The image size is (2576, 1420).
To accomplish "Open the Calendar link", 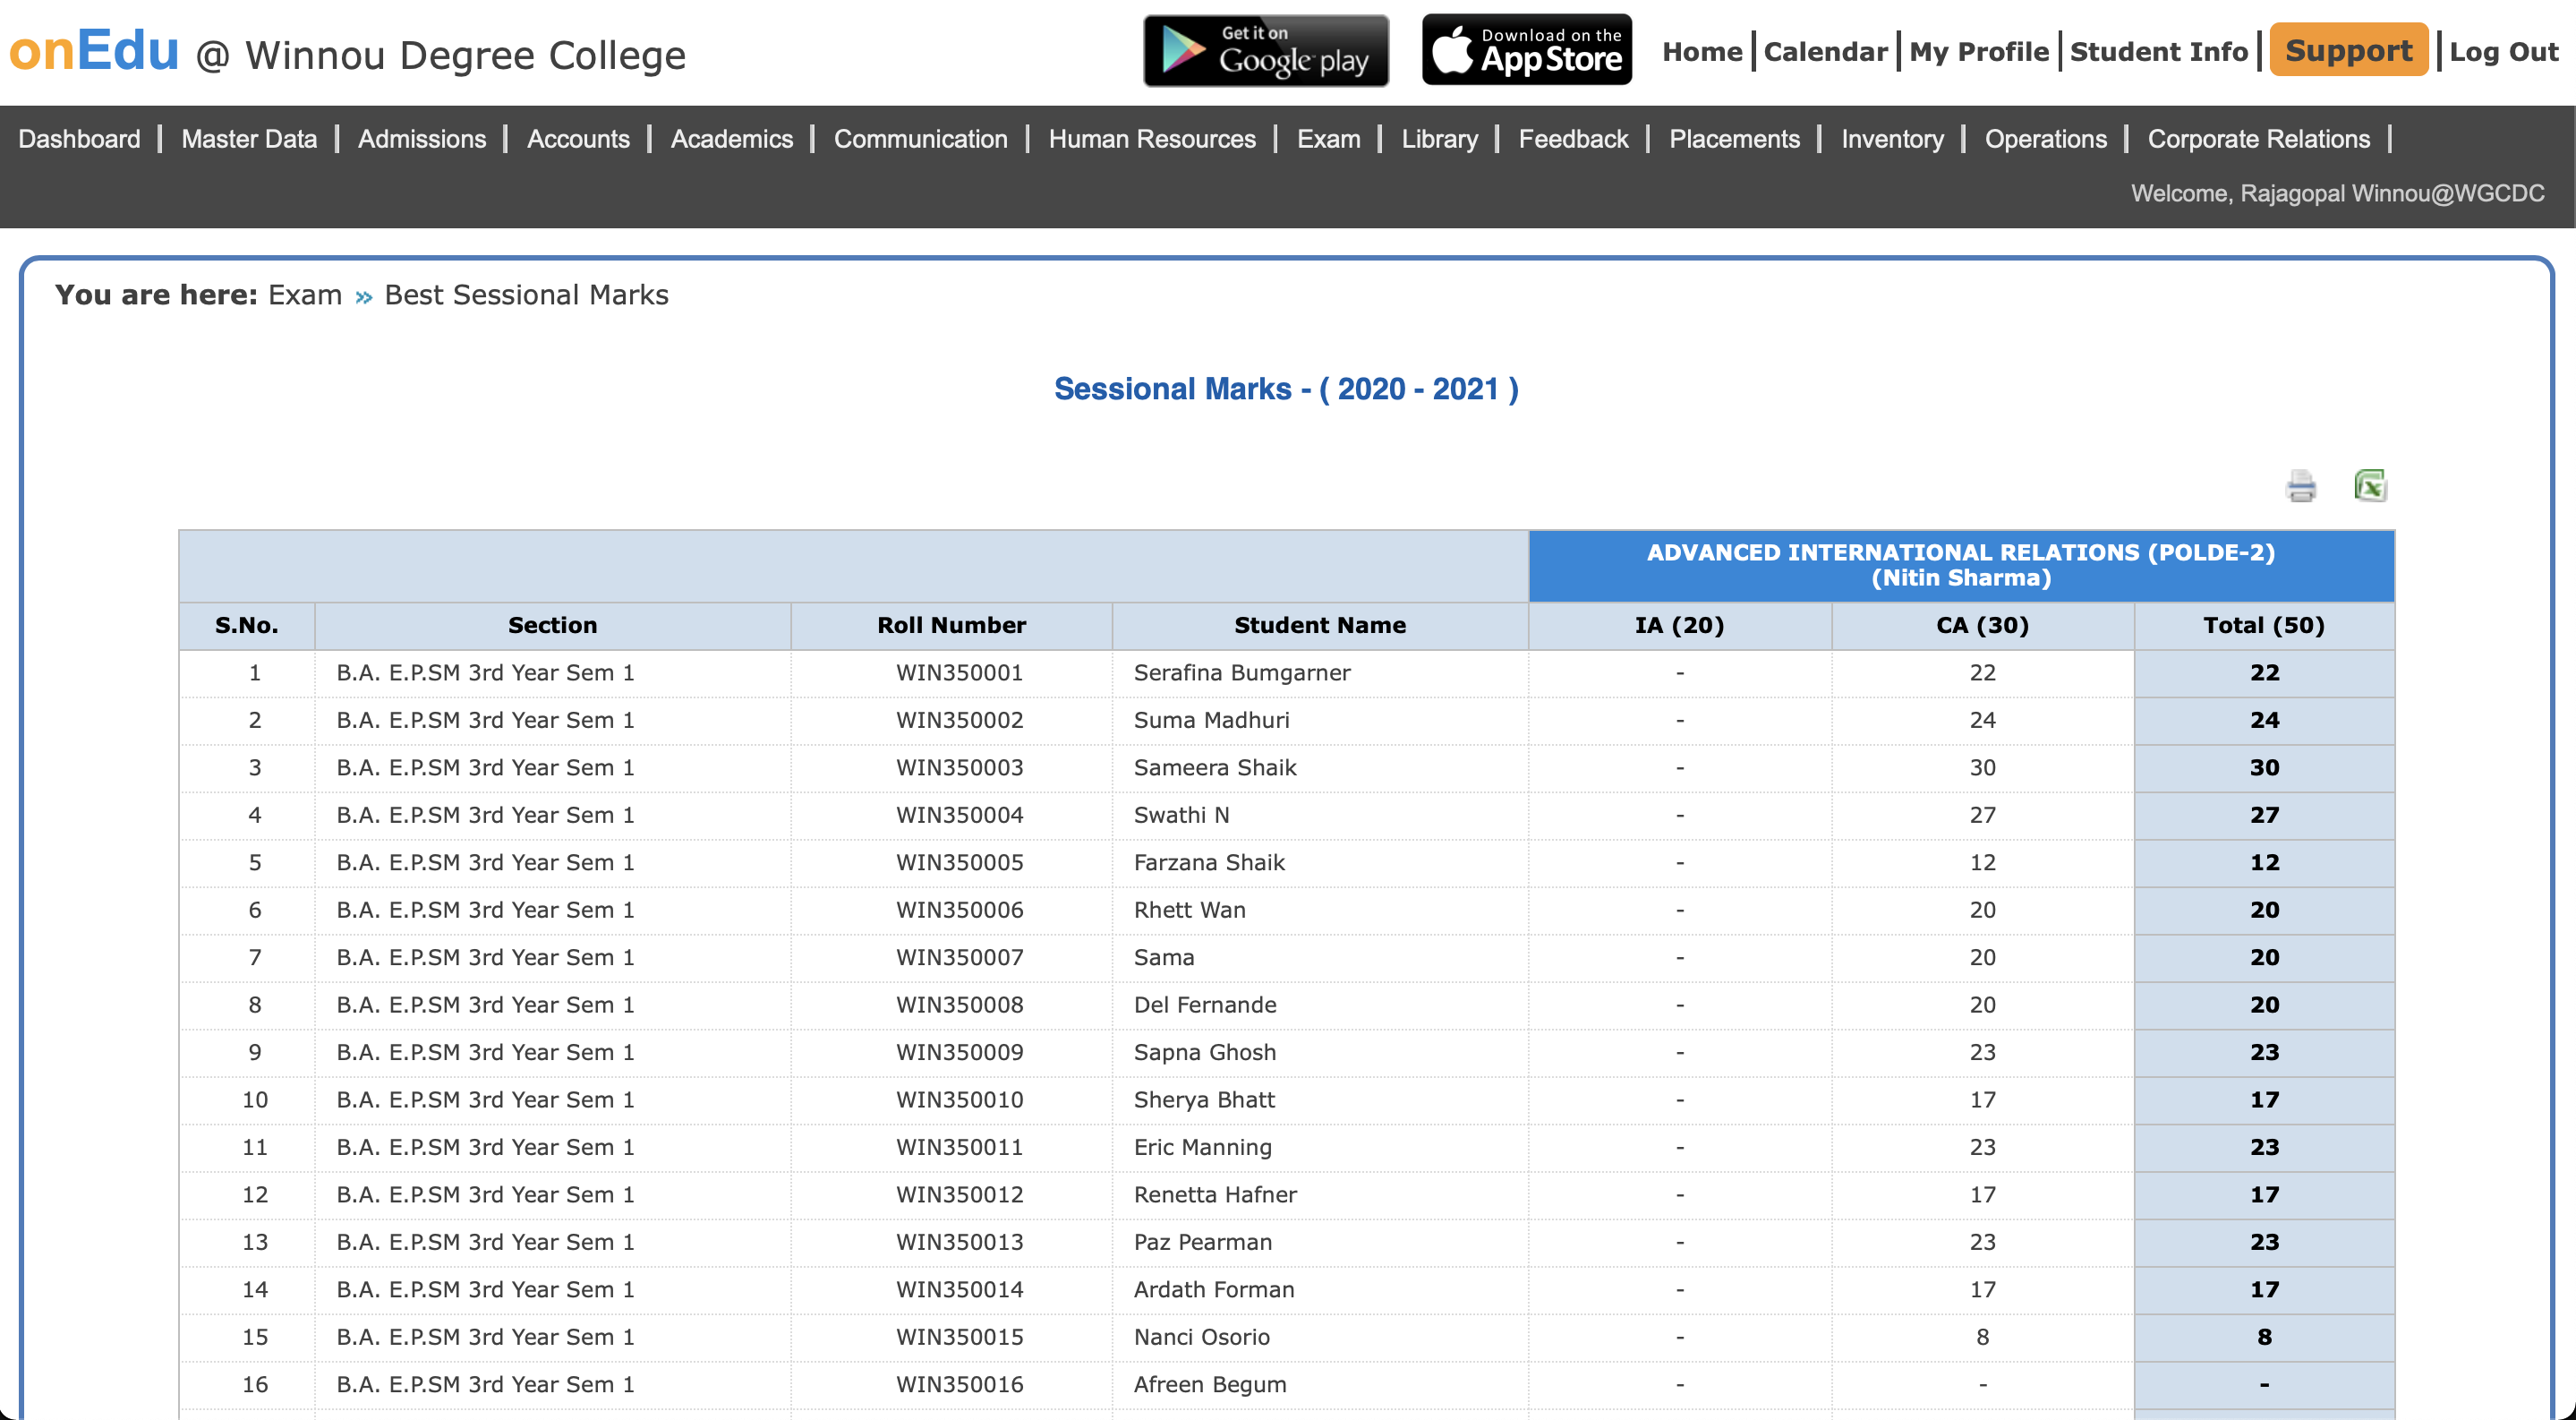I will [1825, 52].
